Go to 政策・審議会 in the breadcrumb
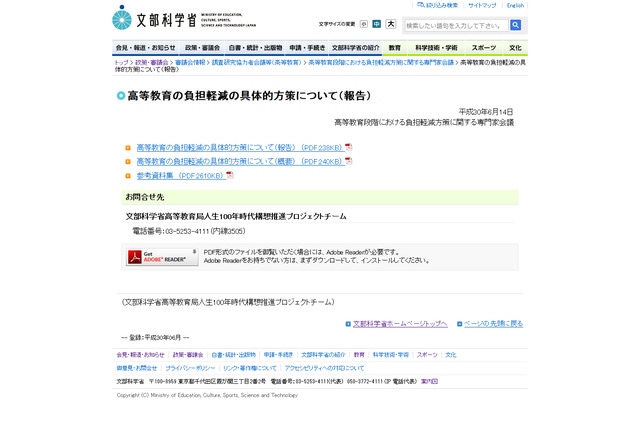Screen dimensions: 640x426 151,62
